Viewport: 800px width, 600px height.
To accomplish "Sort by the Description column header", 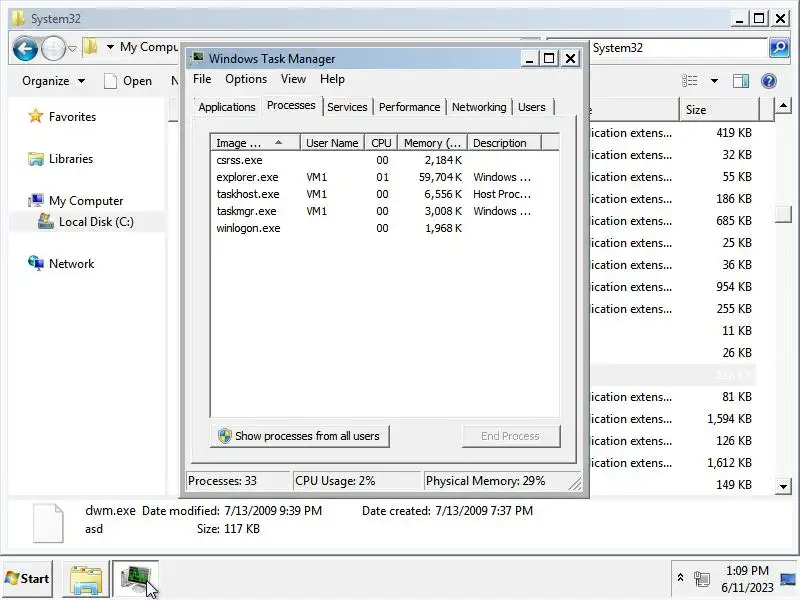I will pyautogui.click(x=504, y=143).
